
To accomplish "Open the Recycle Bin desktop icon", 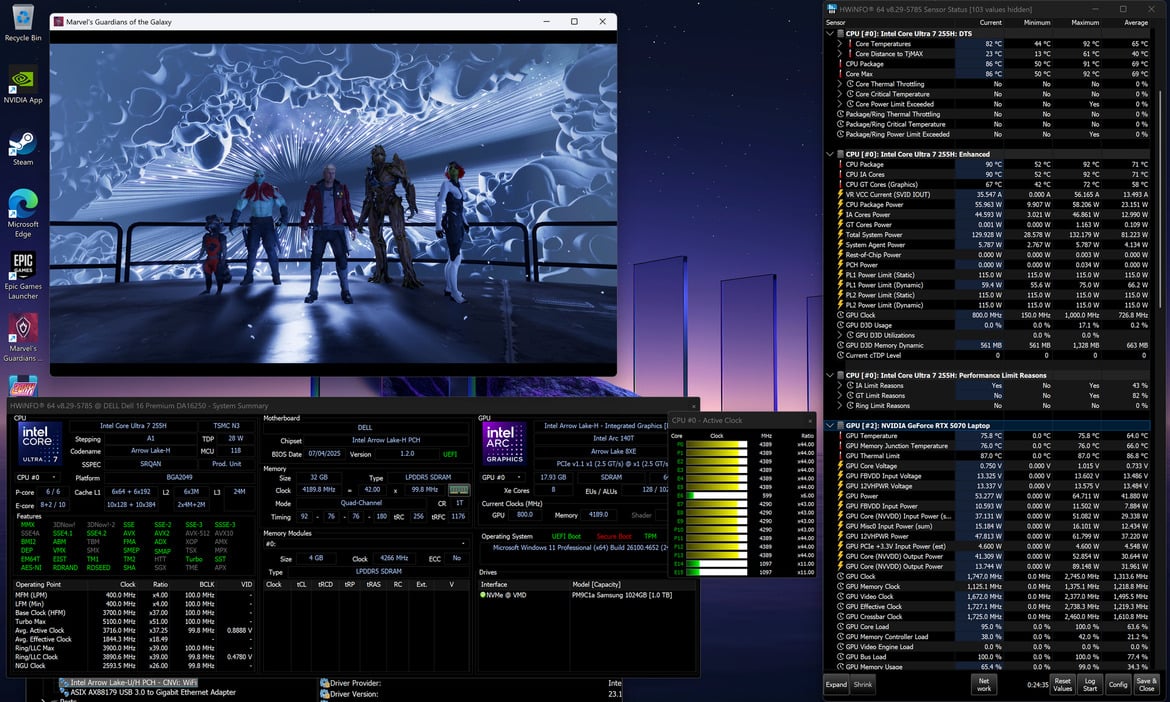I will pyautogui.click(x=23, y=23).
